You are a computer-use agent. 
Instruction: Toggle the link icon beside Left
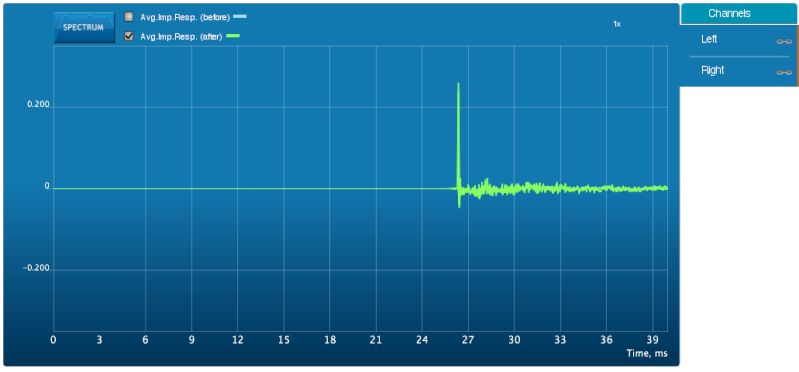tap(784, 41)
